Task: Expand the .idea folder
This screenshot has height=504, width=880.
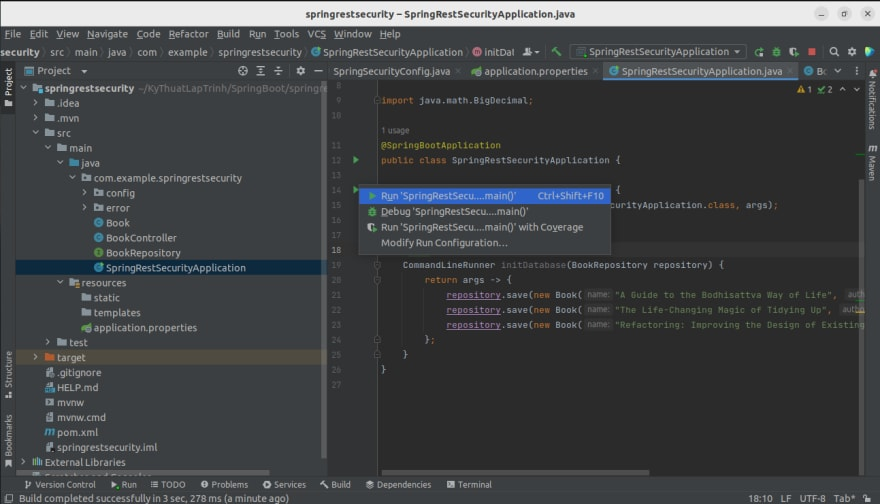Action: (35, 103)
